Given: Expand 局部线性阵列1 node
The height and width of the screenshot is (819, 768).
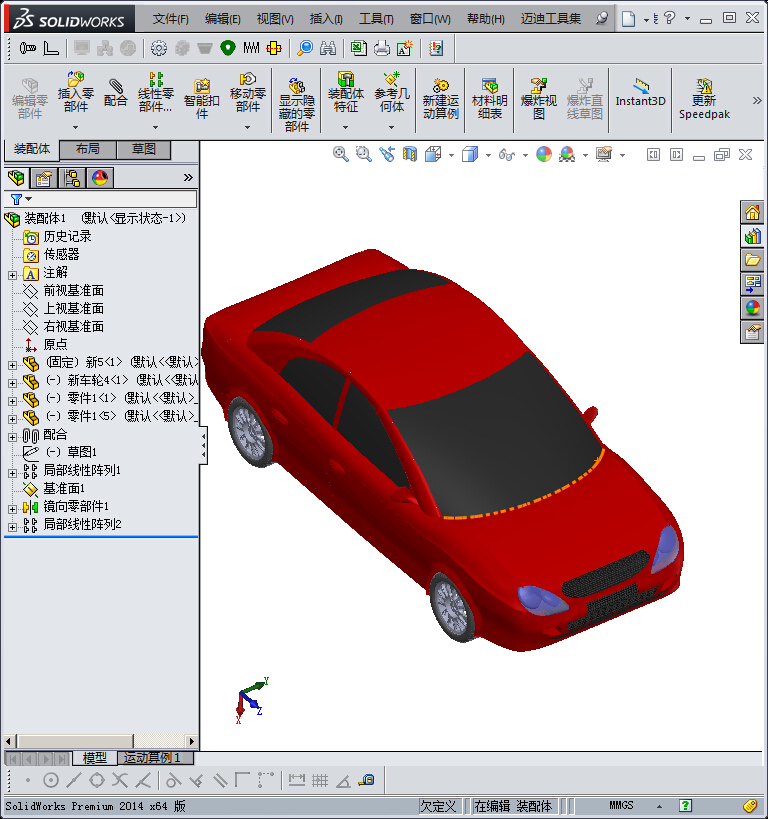Looking at the screenshot, I should (x=13, y=473).
